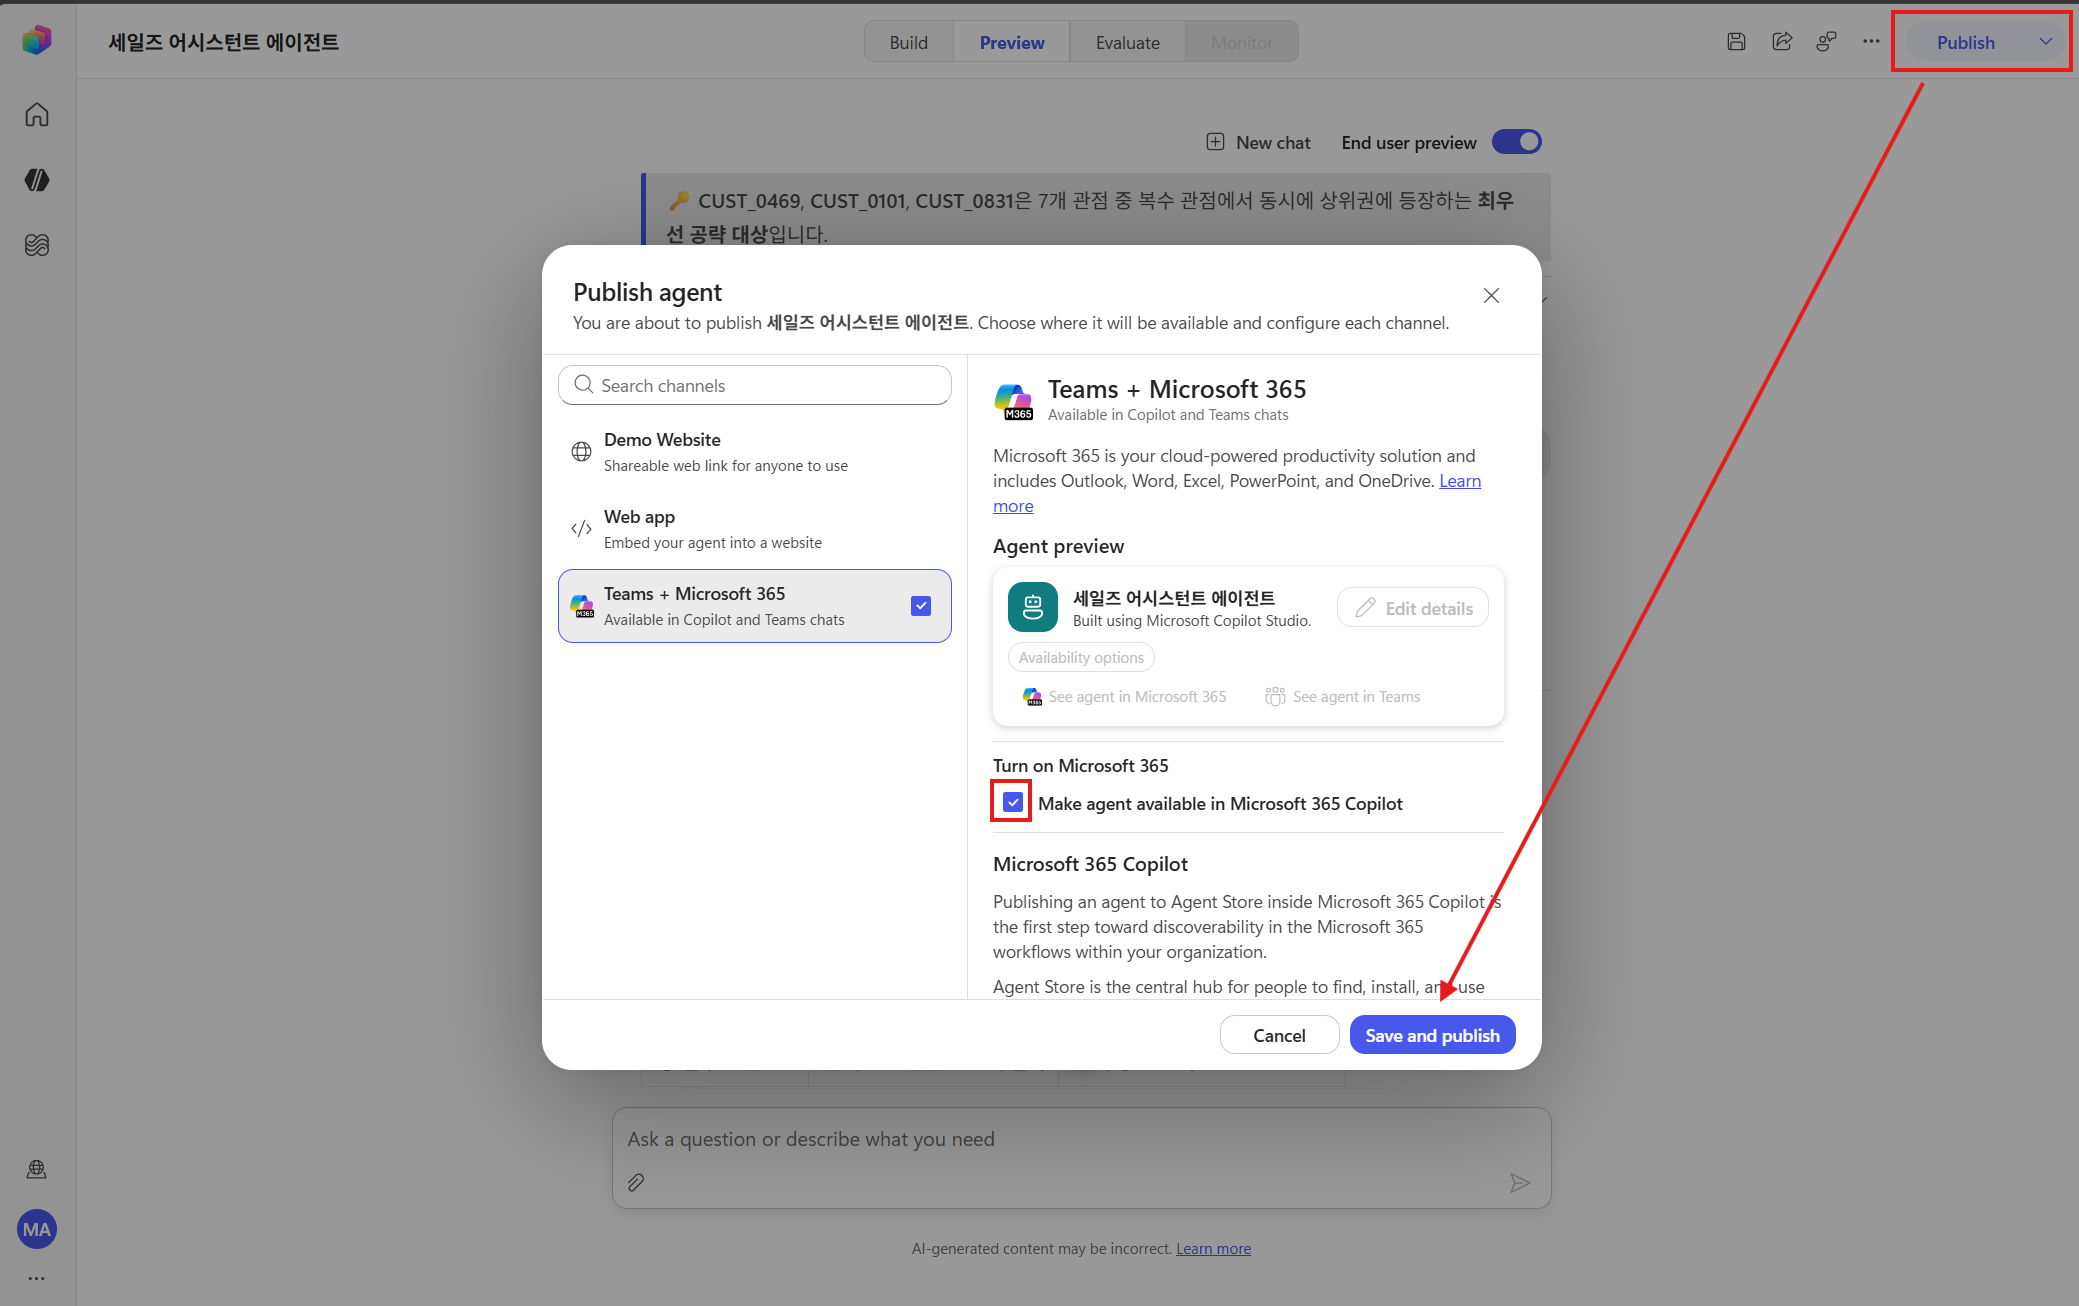Click the Share icon in top toolbar
2079x1306 pixels.
(x=1782, y=42)
